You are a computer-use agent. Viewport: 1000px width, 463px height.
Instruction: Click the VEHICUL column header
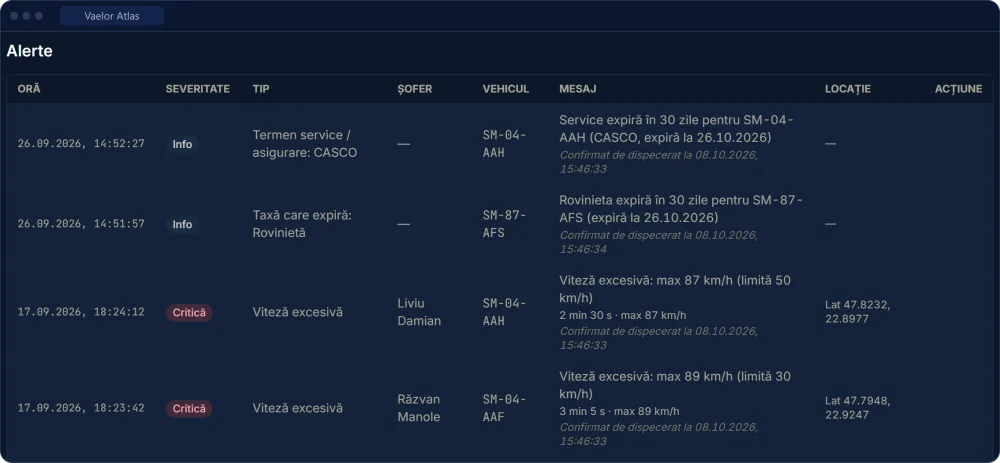coord(506,89)
